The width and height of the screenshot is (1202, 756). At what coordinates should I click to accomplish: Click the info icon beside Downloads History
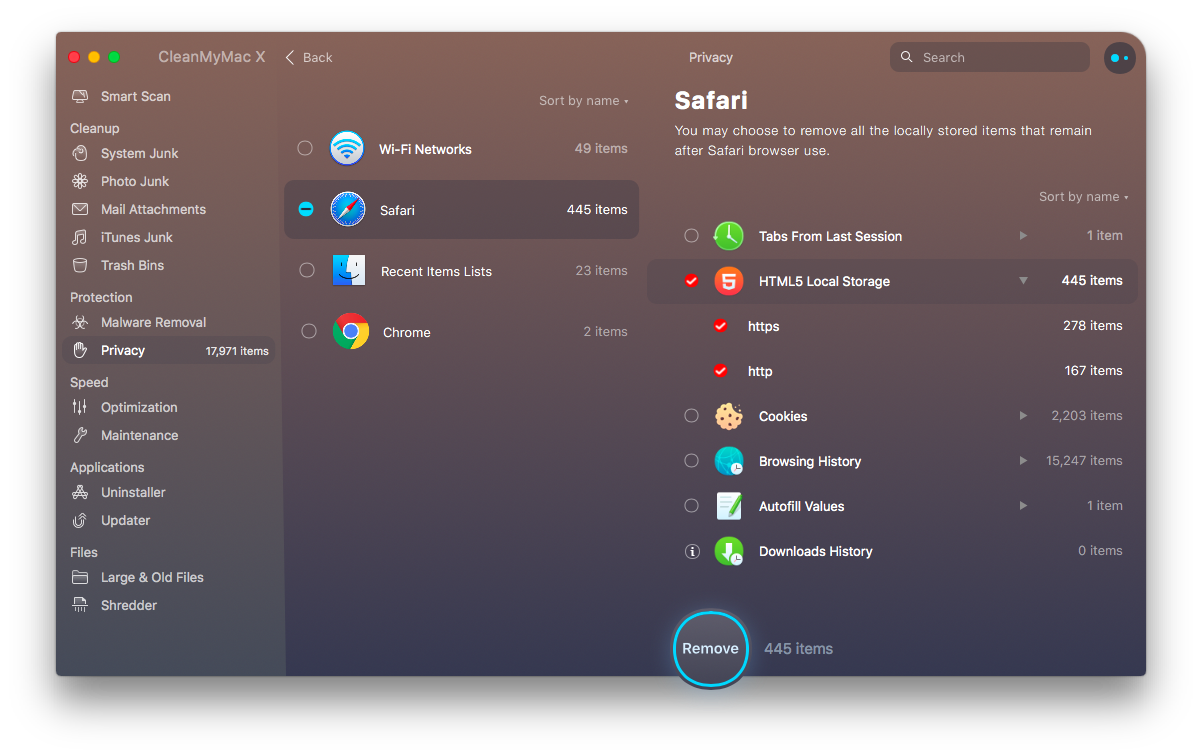pyautogui.click(x=691, y=551)
